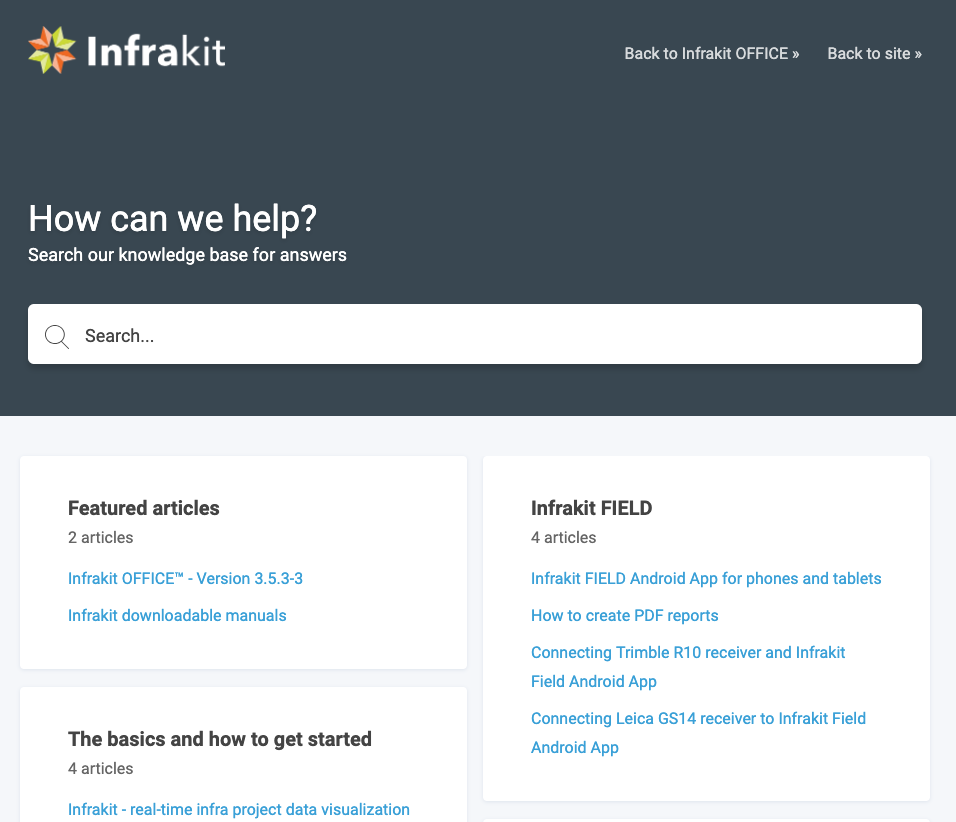Open the real-time infra project data visualization article
956x822 pixels.
238,809
